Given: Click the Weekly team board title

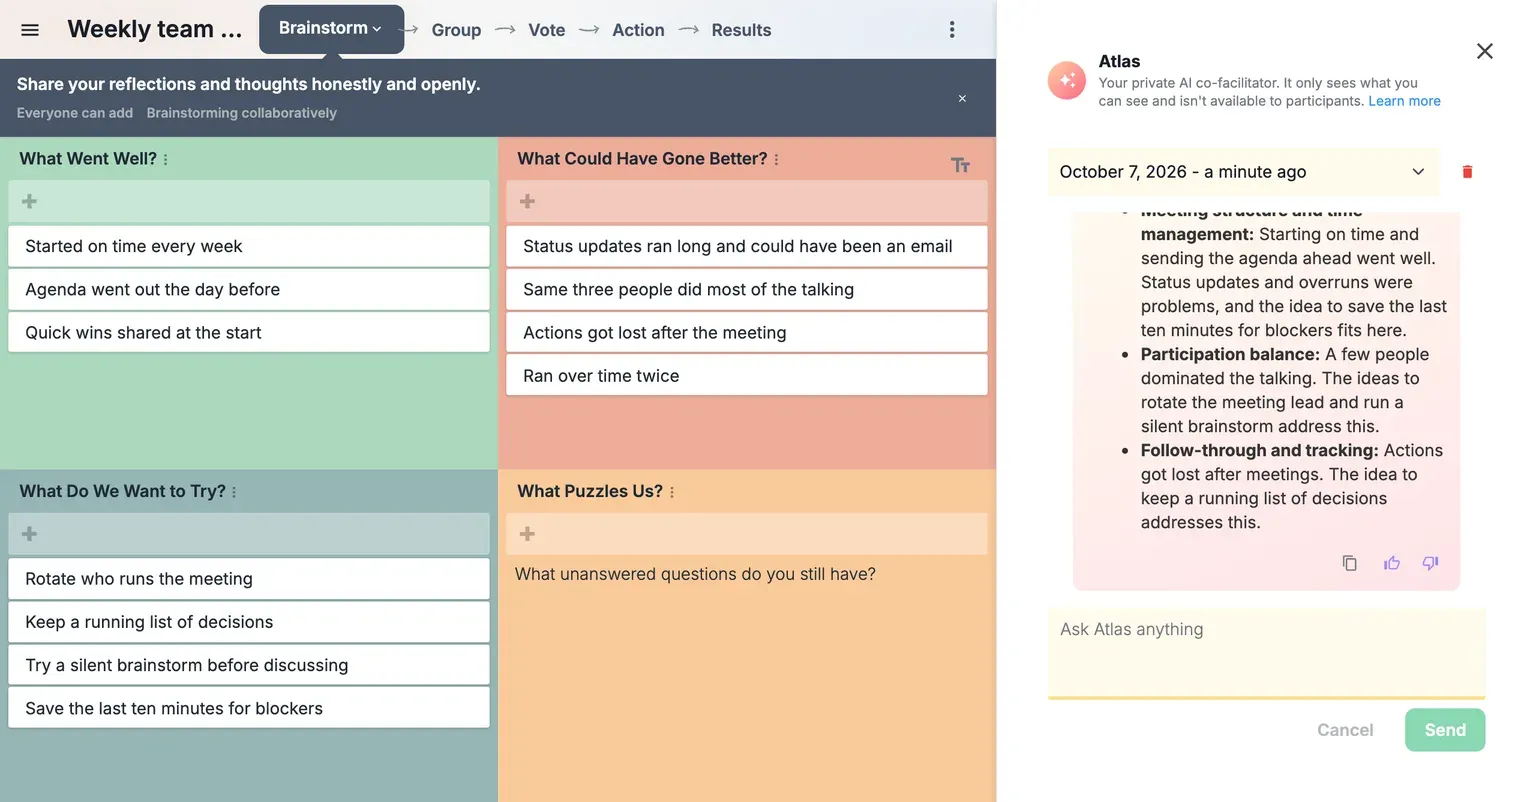Looking at the screenshot, I should (x=155, y=29).
